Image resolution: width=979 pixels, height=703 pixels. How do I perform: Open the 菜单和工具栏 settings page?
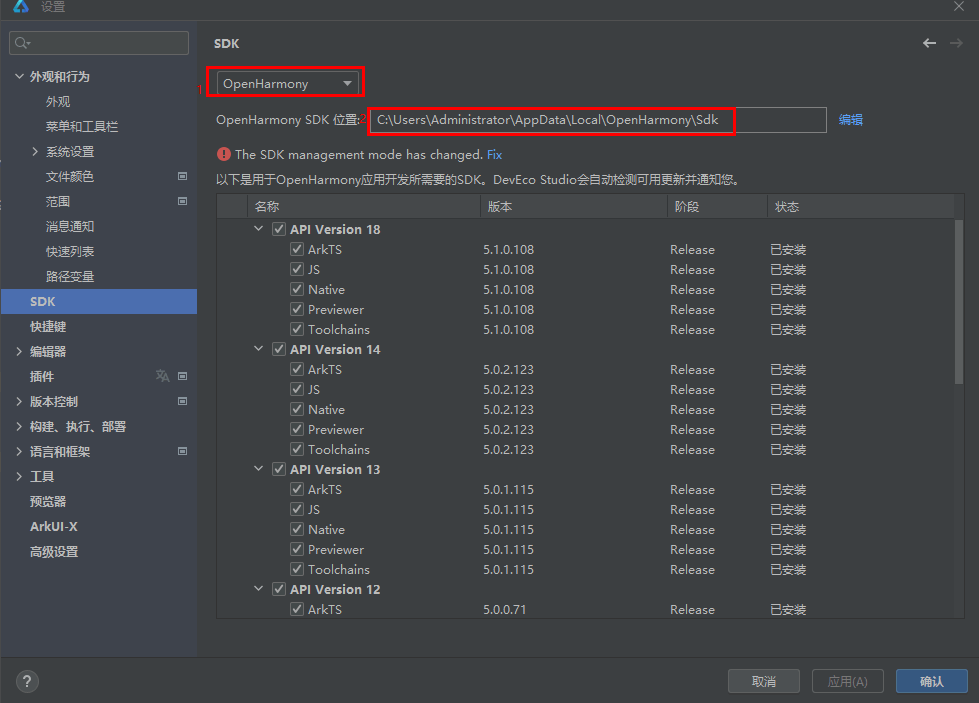pyautogui.click(x=82, y=126)
